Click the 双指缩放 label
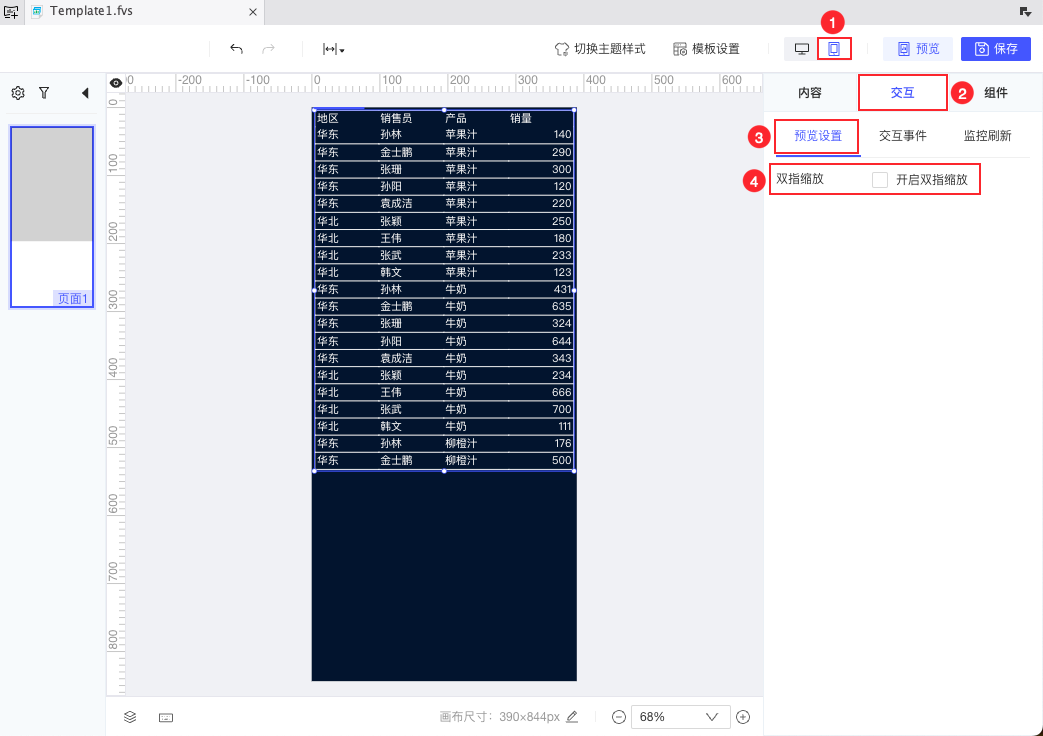The height and width of the screenshot is (736, 1043). click(800, 179)
